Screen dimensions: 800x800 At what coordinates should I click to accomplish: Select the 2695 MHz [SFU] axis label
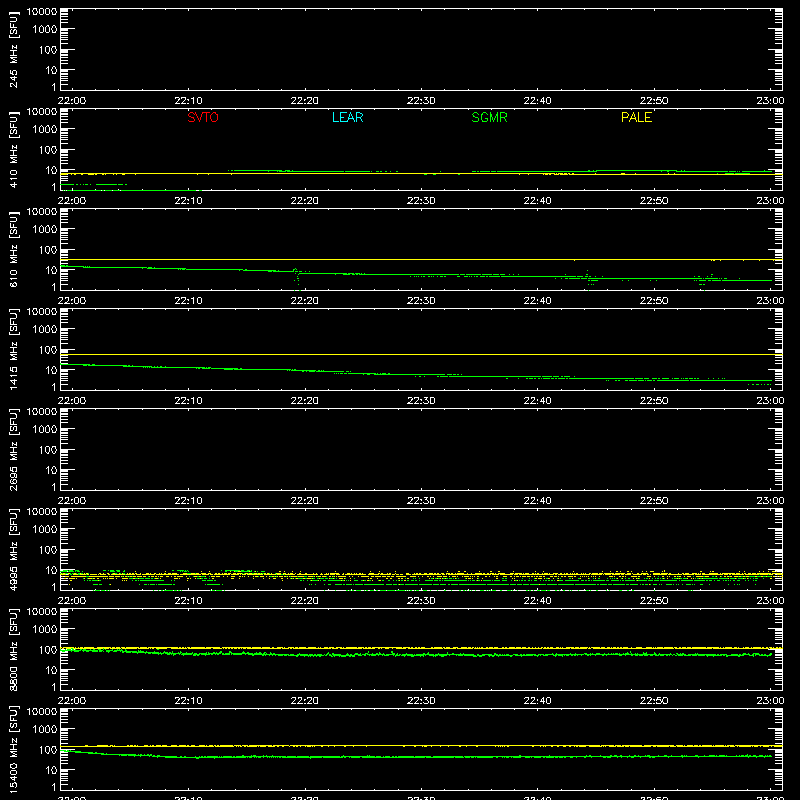coord(13,449)
